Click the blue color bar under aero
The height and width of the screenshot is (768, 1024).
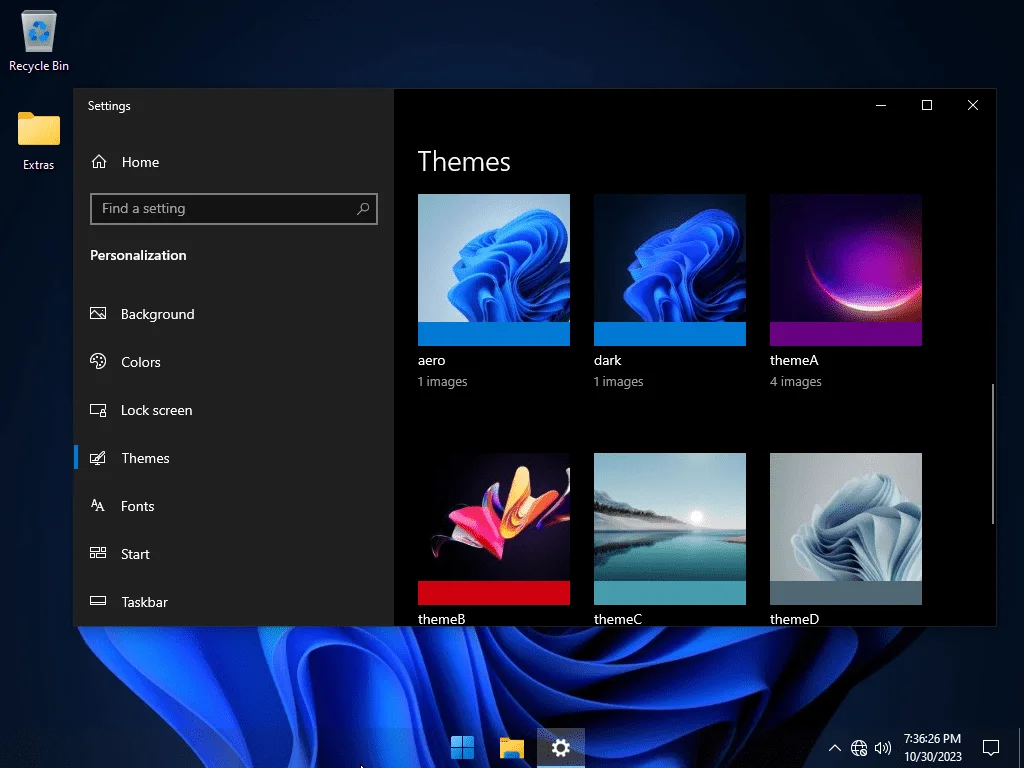(x=494, y=334)
